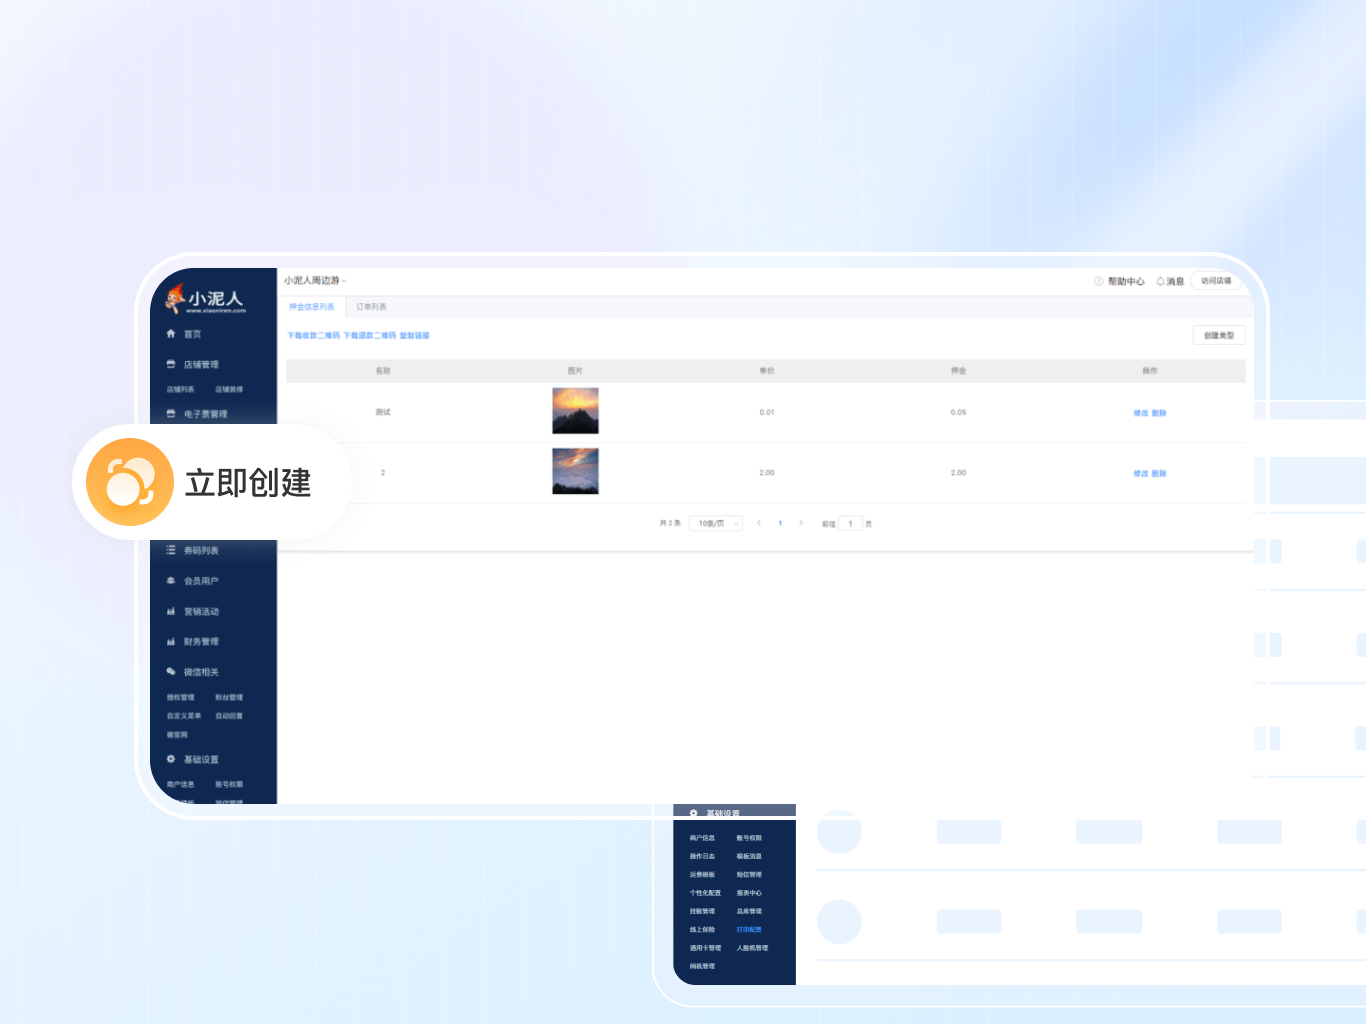Select the 押金信息列表 tab

pyautogui.click(x=312, y=307)
